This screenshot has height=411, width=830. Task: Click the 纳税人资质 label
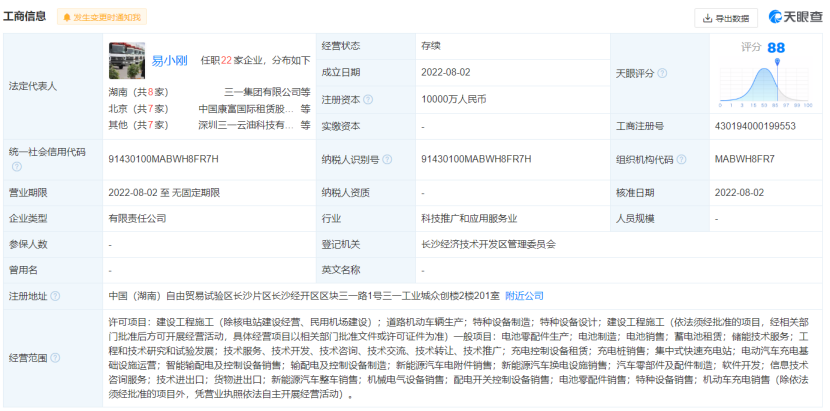pyautogui.click(x=346, y=193)
